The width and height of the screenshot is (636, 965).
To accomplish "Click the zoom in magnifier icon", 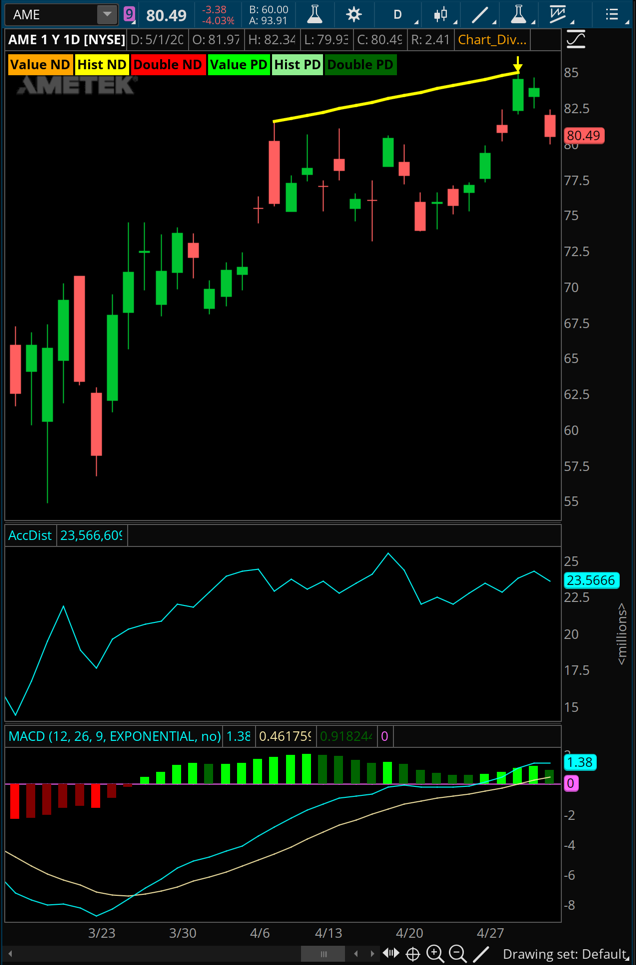I will (435, 955).
